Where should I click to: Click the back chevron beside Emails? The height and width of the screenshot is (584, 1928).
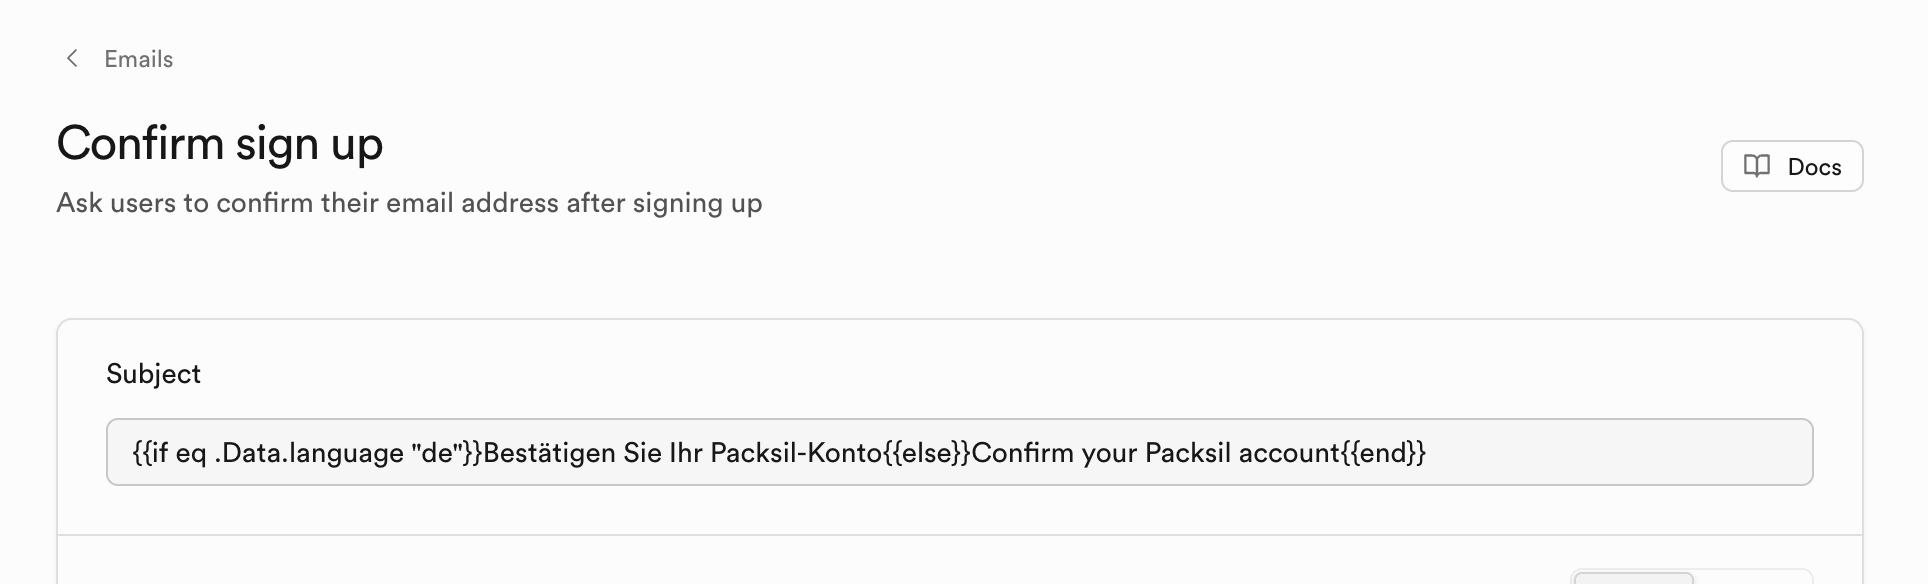tap(72, 59)
